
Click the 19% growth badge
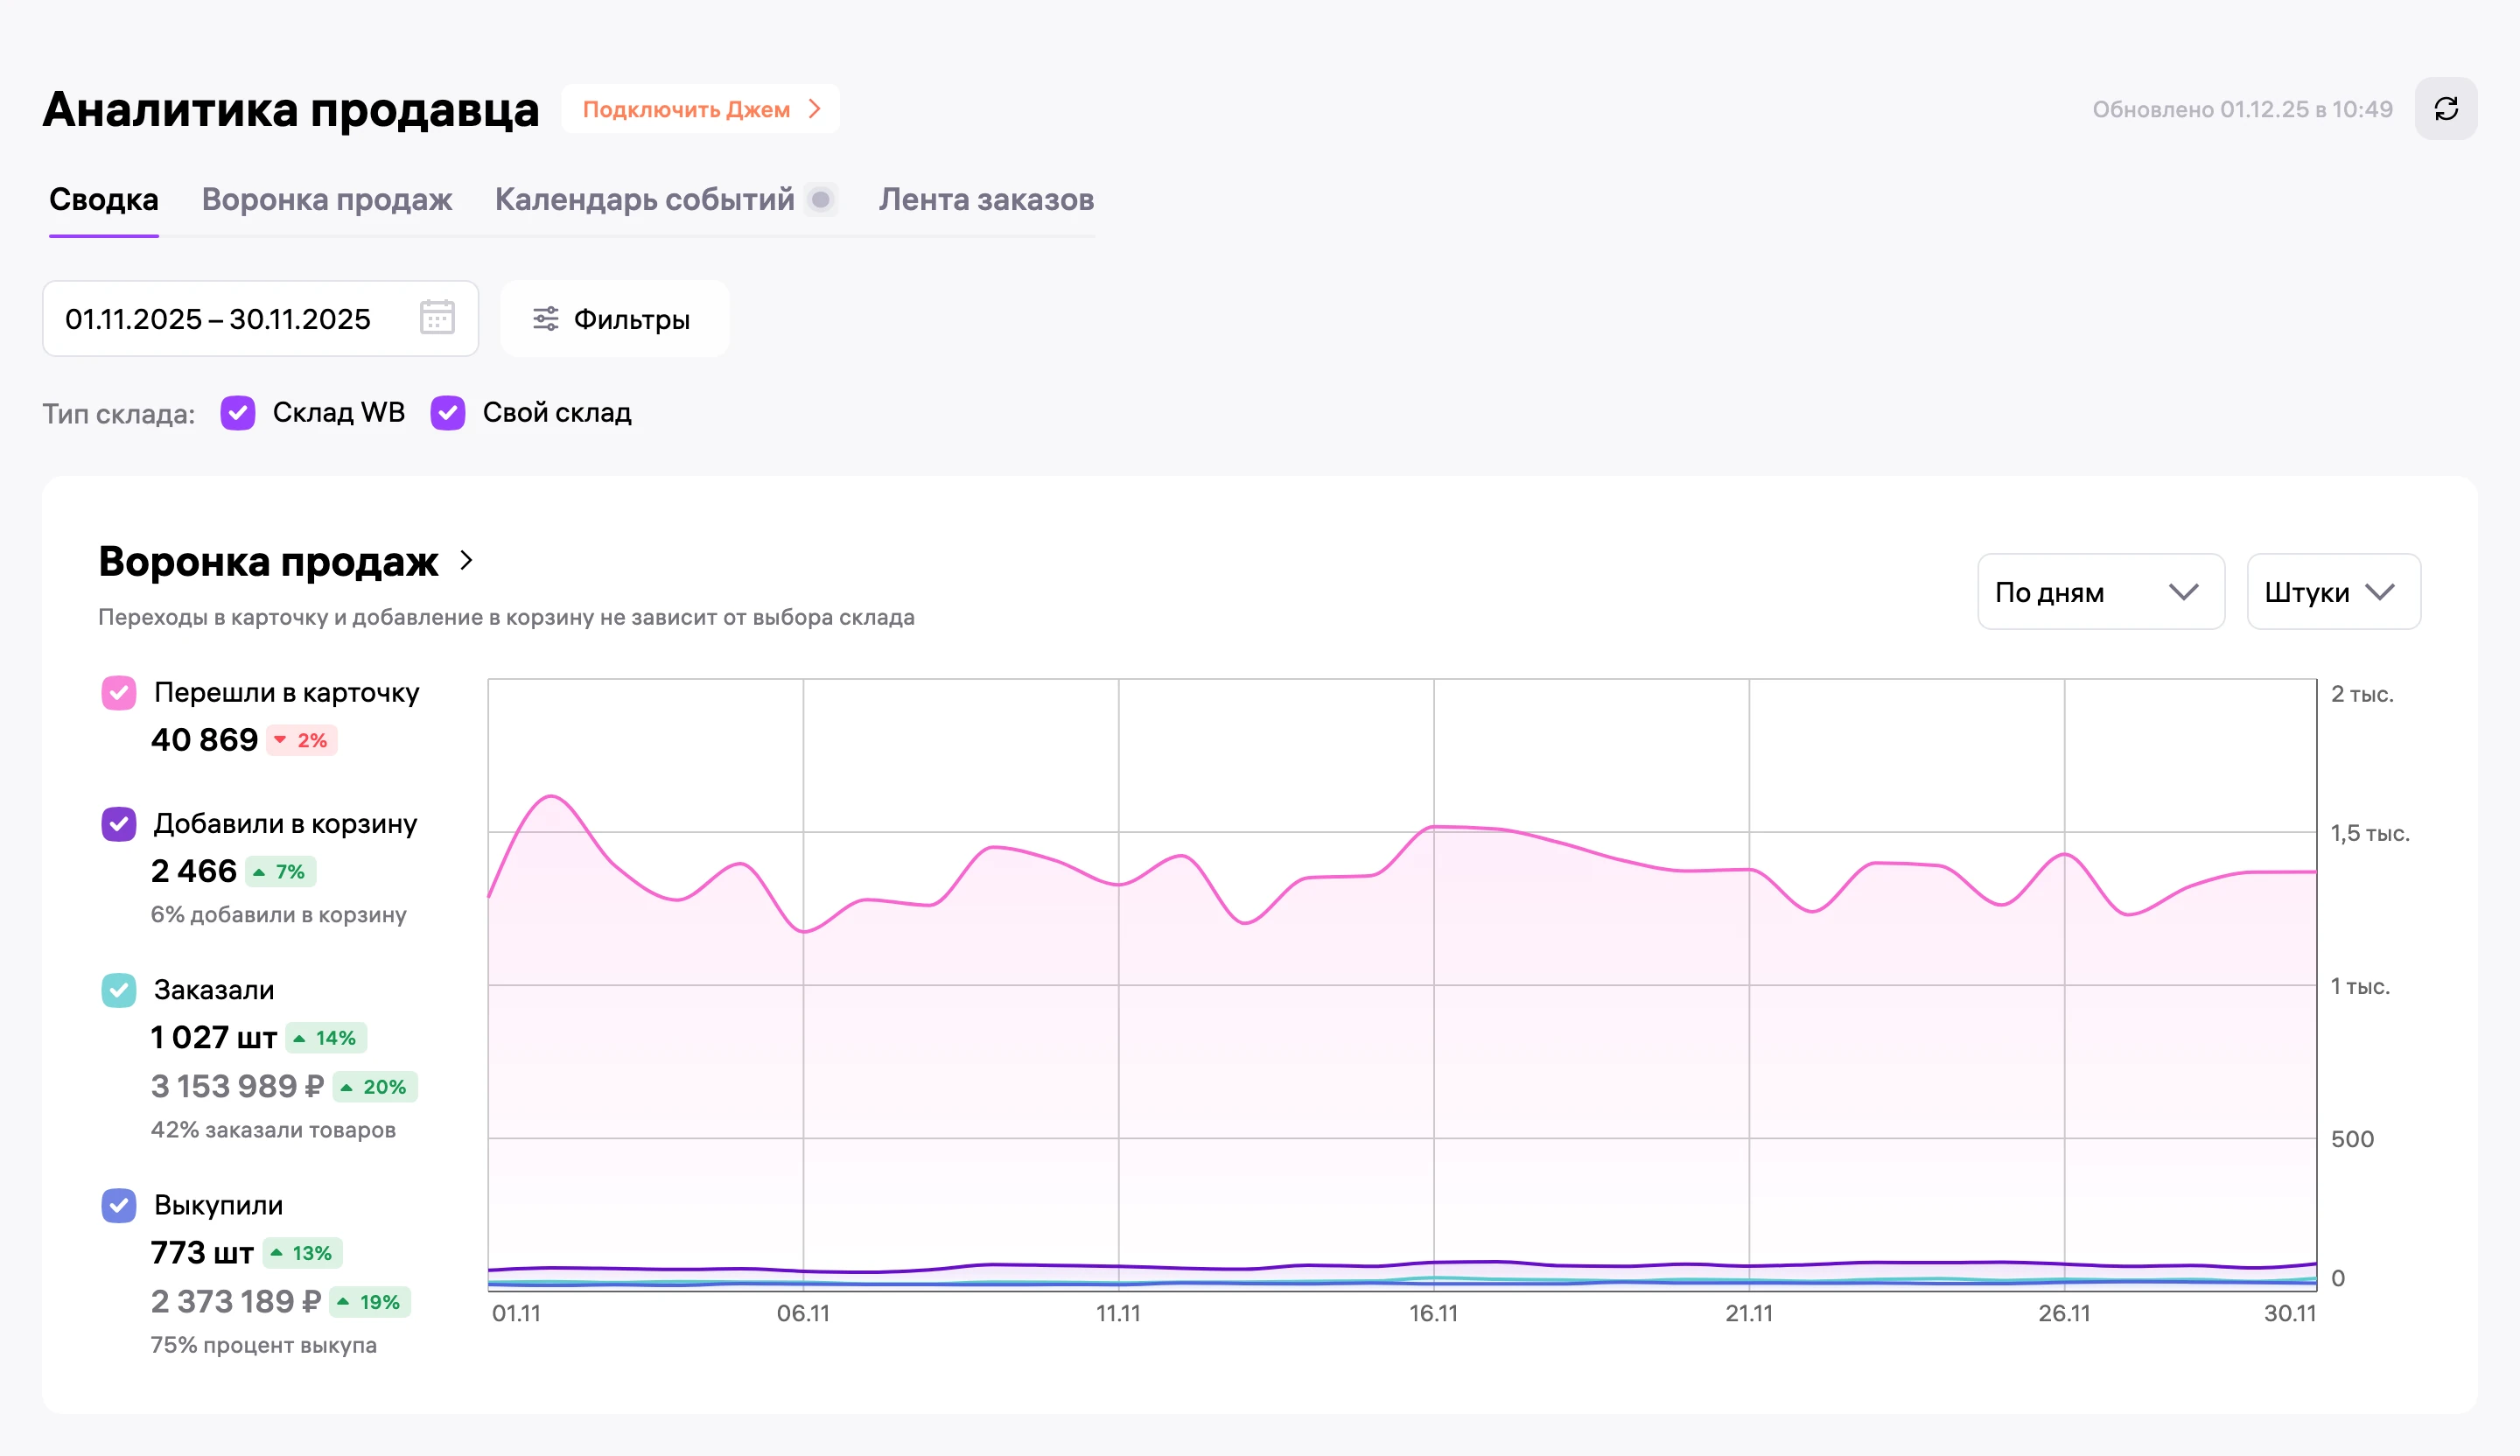(370, 1302)
